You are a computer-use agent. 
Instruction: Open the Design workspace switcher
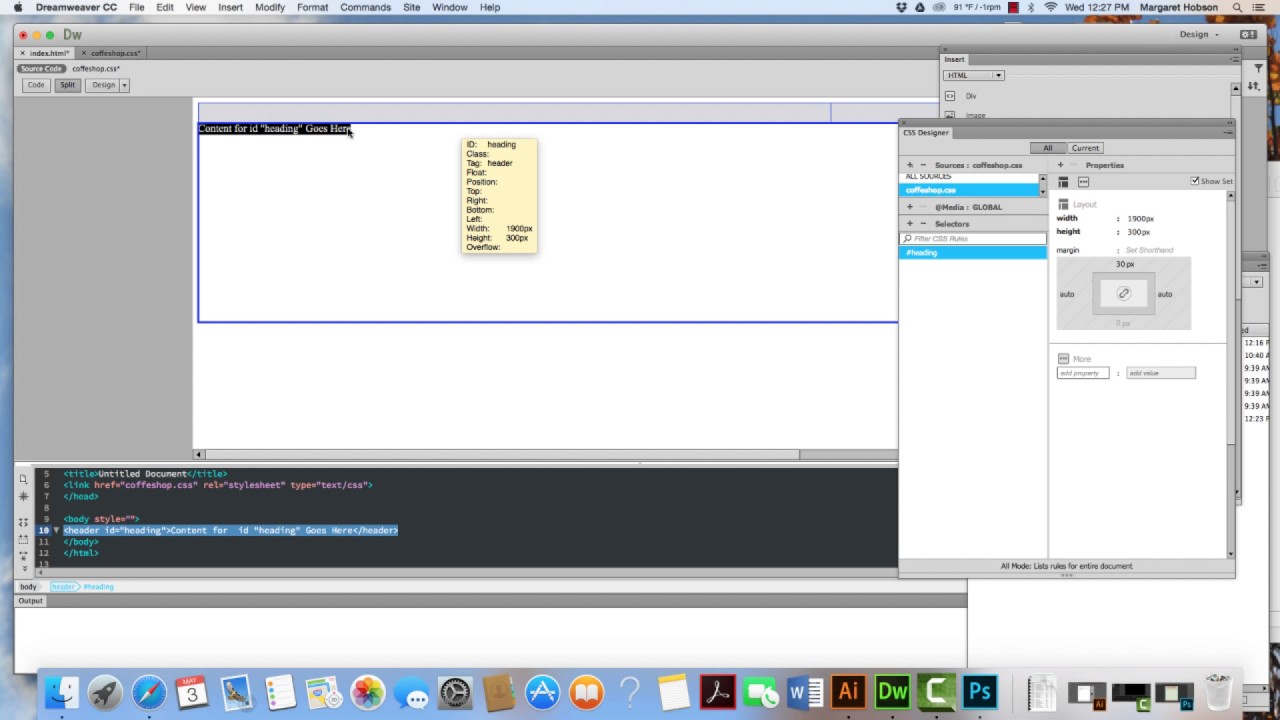[x=1198, y=34]
